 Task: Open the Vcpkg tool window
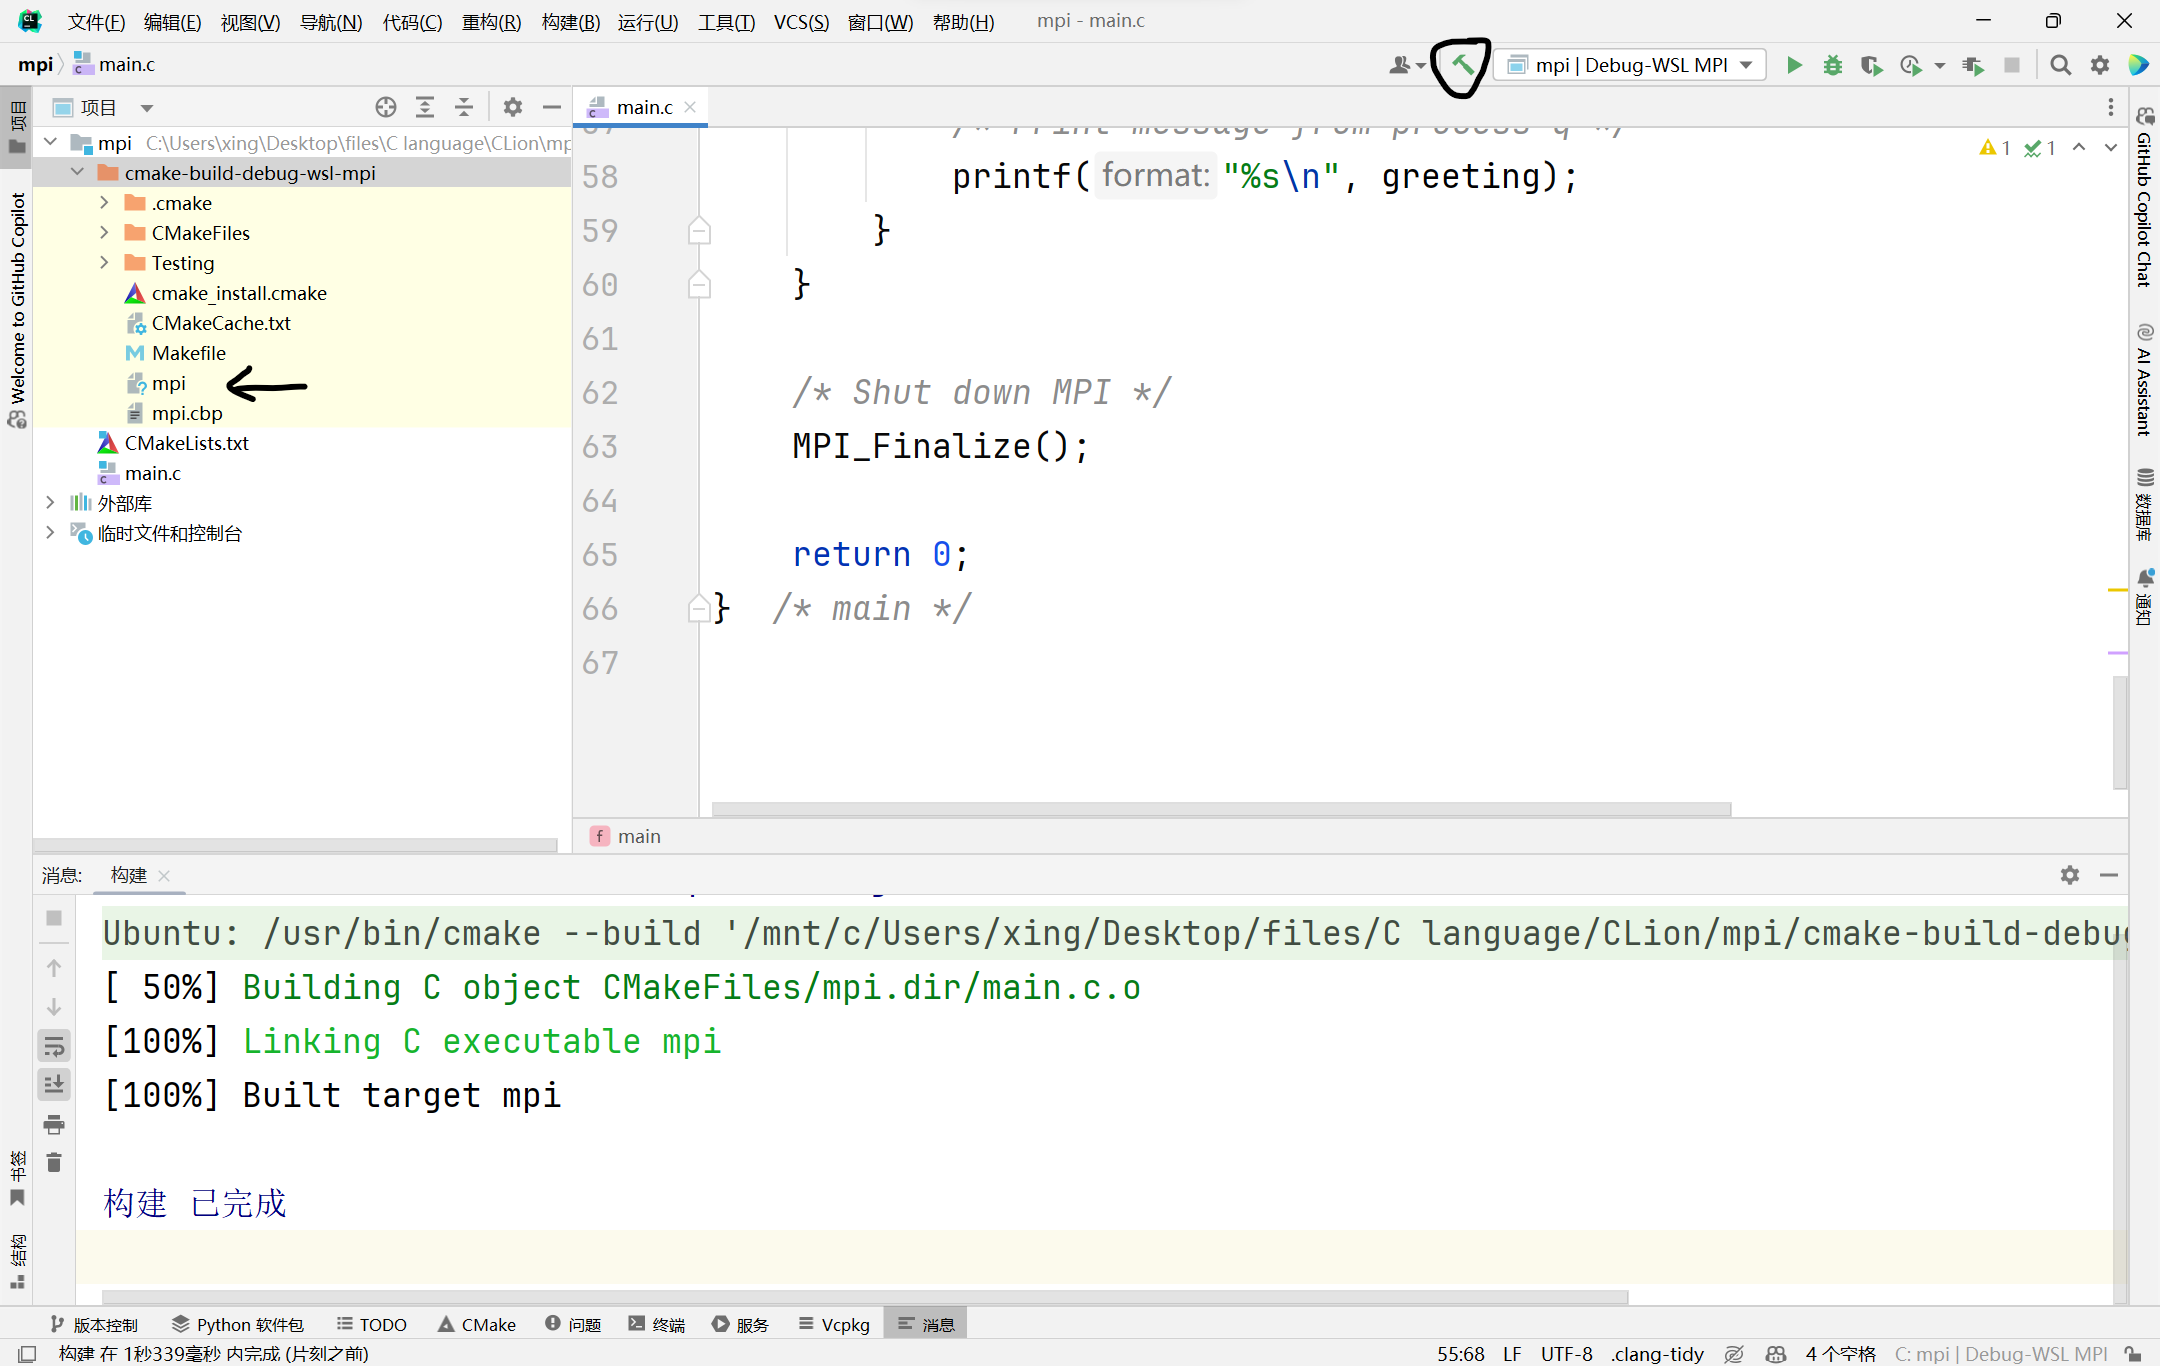[834, 1324]
